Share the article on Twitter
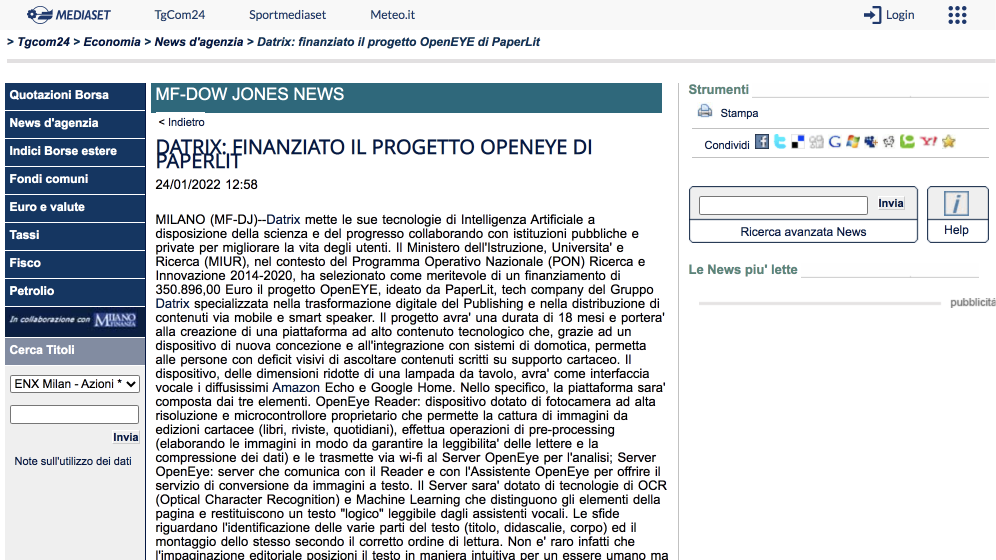 (780, 142)
